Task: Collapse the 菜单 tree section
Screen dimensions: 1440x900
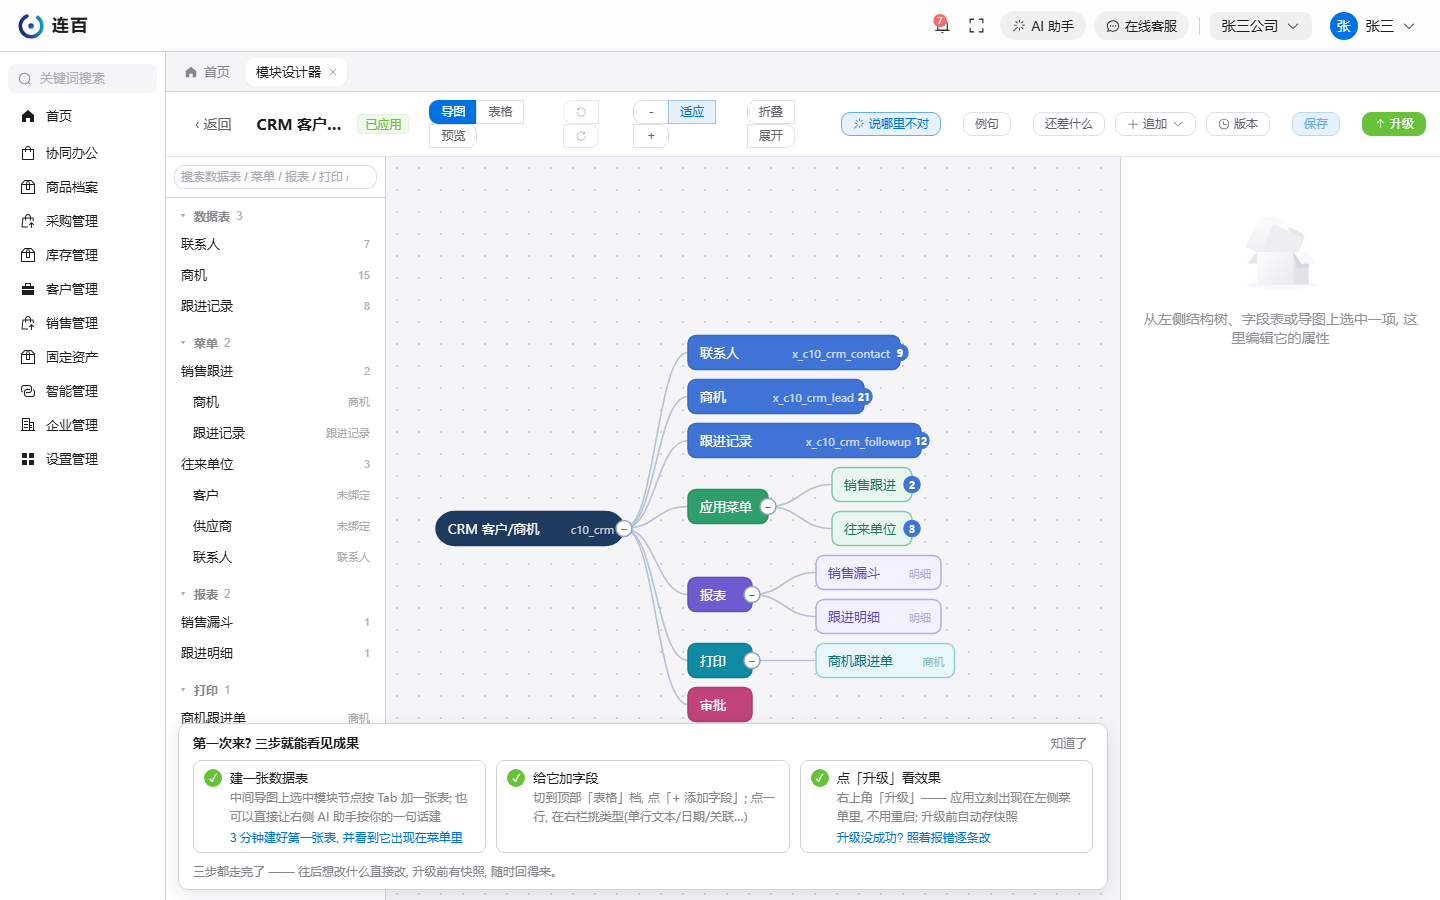Action: coord(183,343)
